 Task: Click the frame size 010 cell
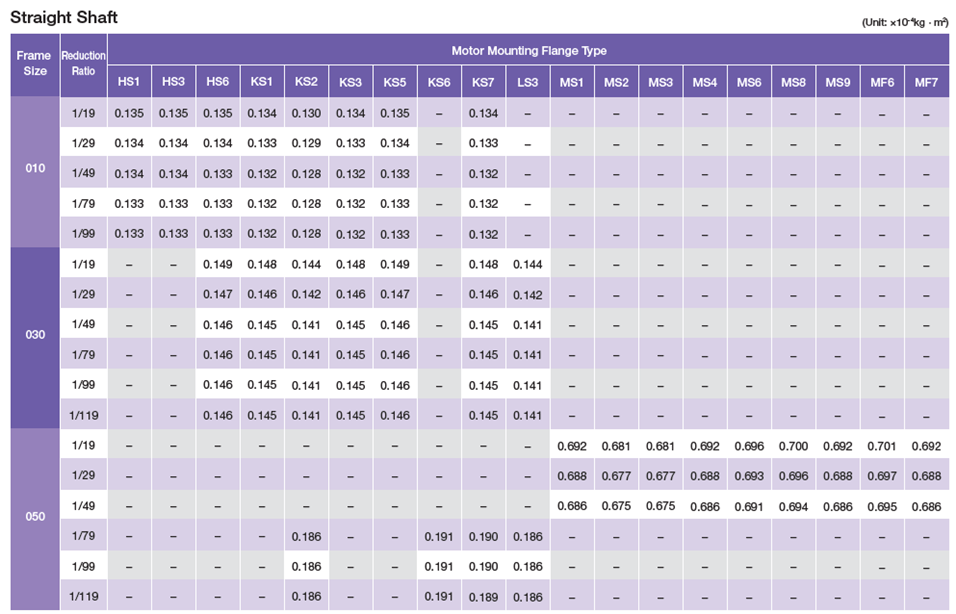coord(34,169)
